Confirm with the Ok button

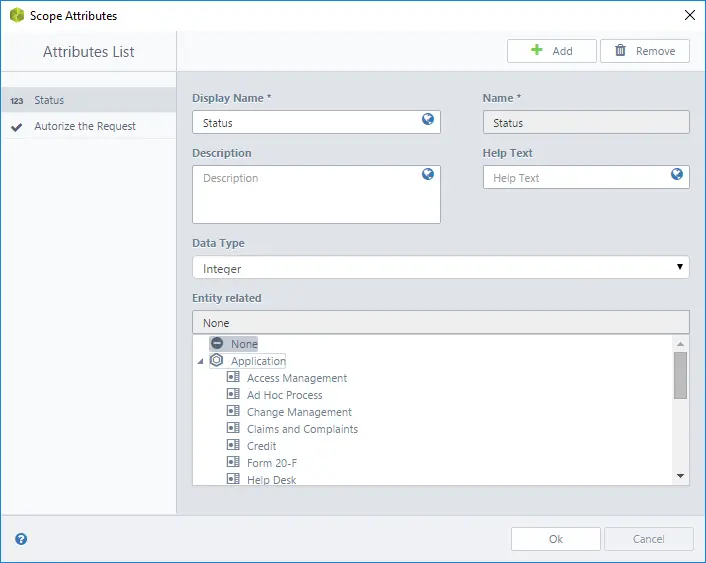tap(556, 539)
